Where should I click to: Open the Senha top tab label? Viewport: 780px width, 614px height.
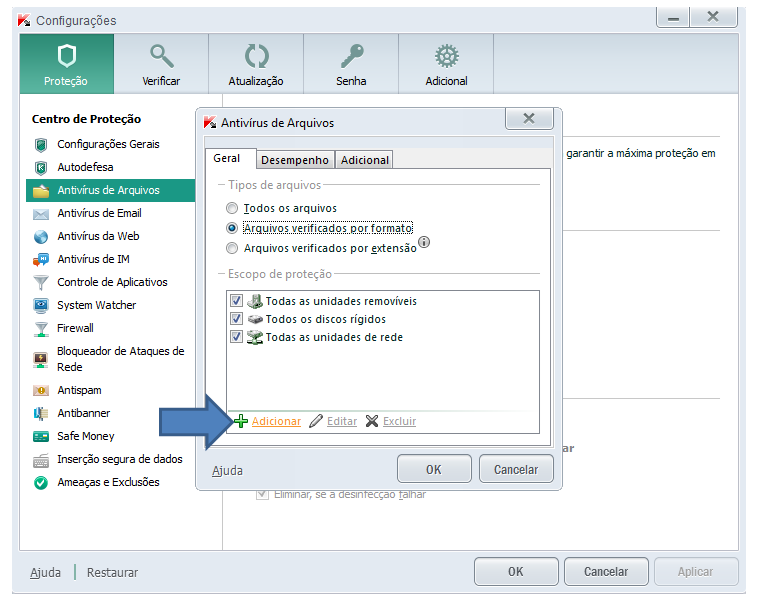pos(351,81)
